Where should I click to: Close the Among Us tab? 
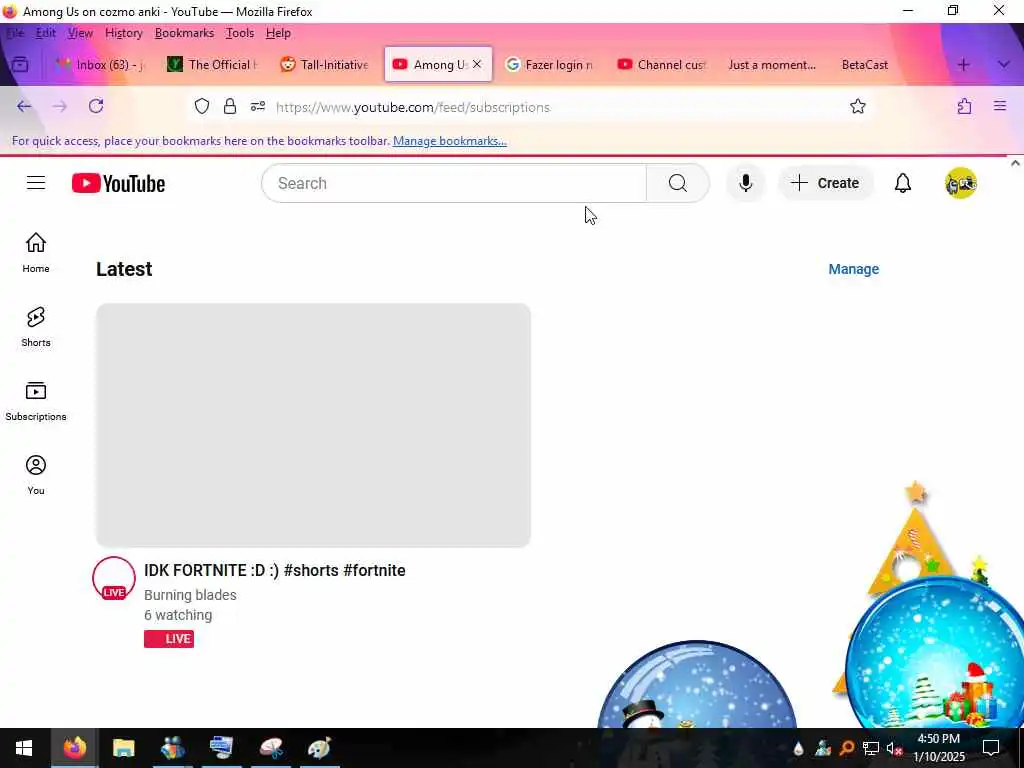click(477, 64)
